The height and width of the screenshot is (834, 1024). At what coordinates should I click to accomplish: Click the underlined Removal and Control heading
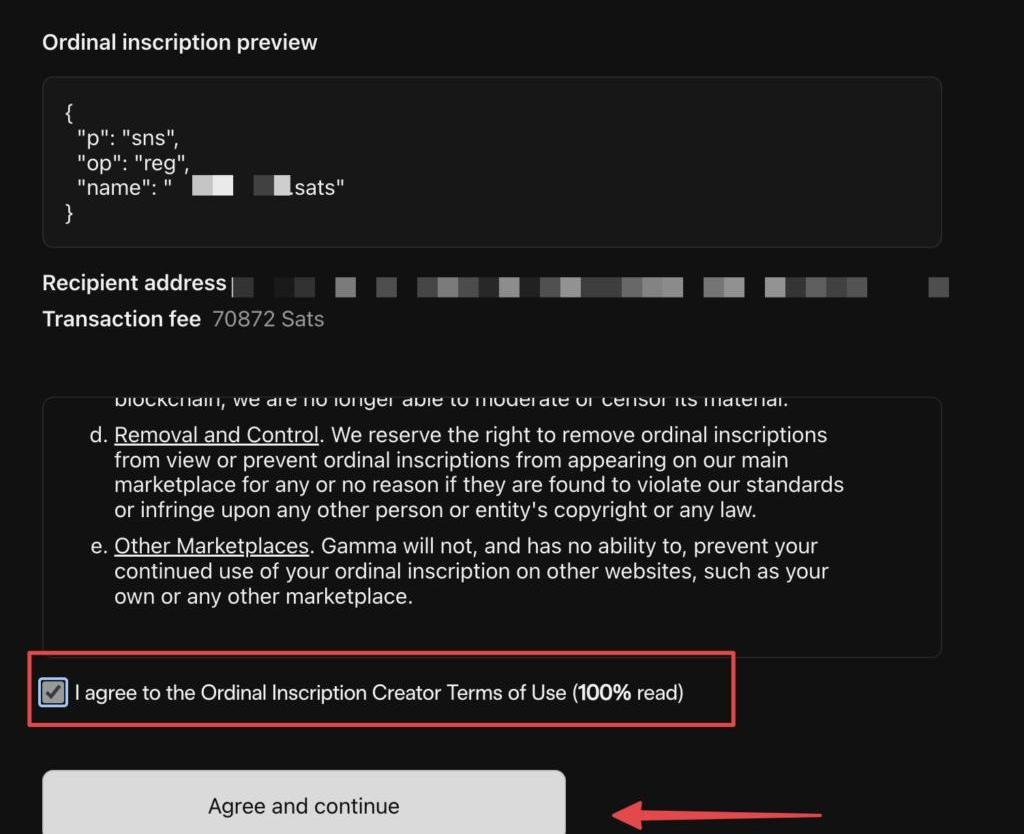tap(216, 436)
